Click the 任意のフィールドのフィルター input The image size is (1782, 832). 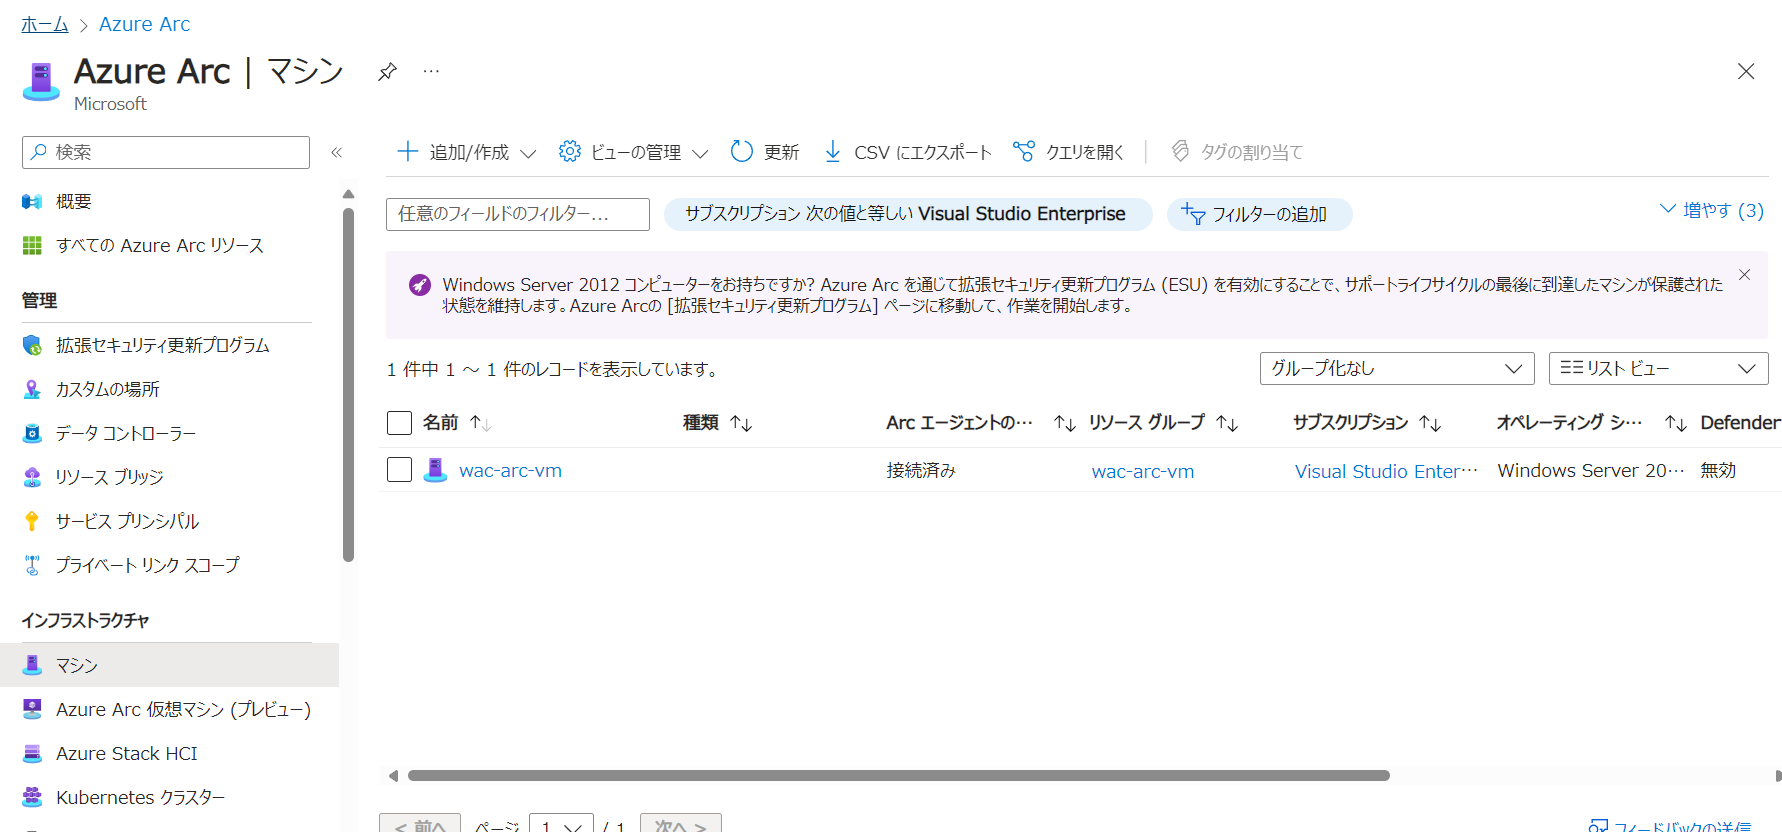pos(518,214)
